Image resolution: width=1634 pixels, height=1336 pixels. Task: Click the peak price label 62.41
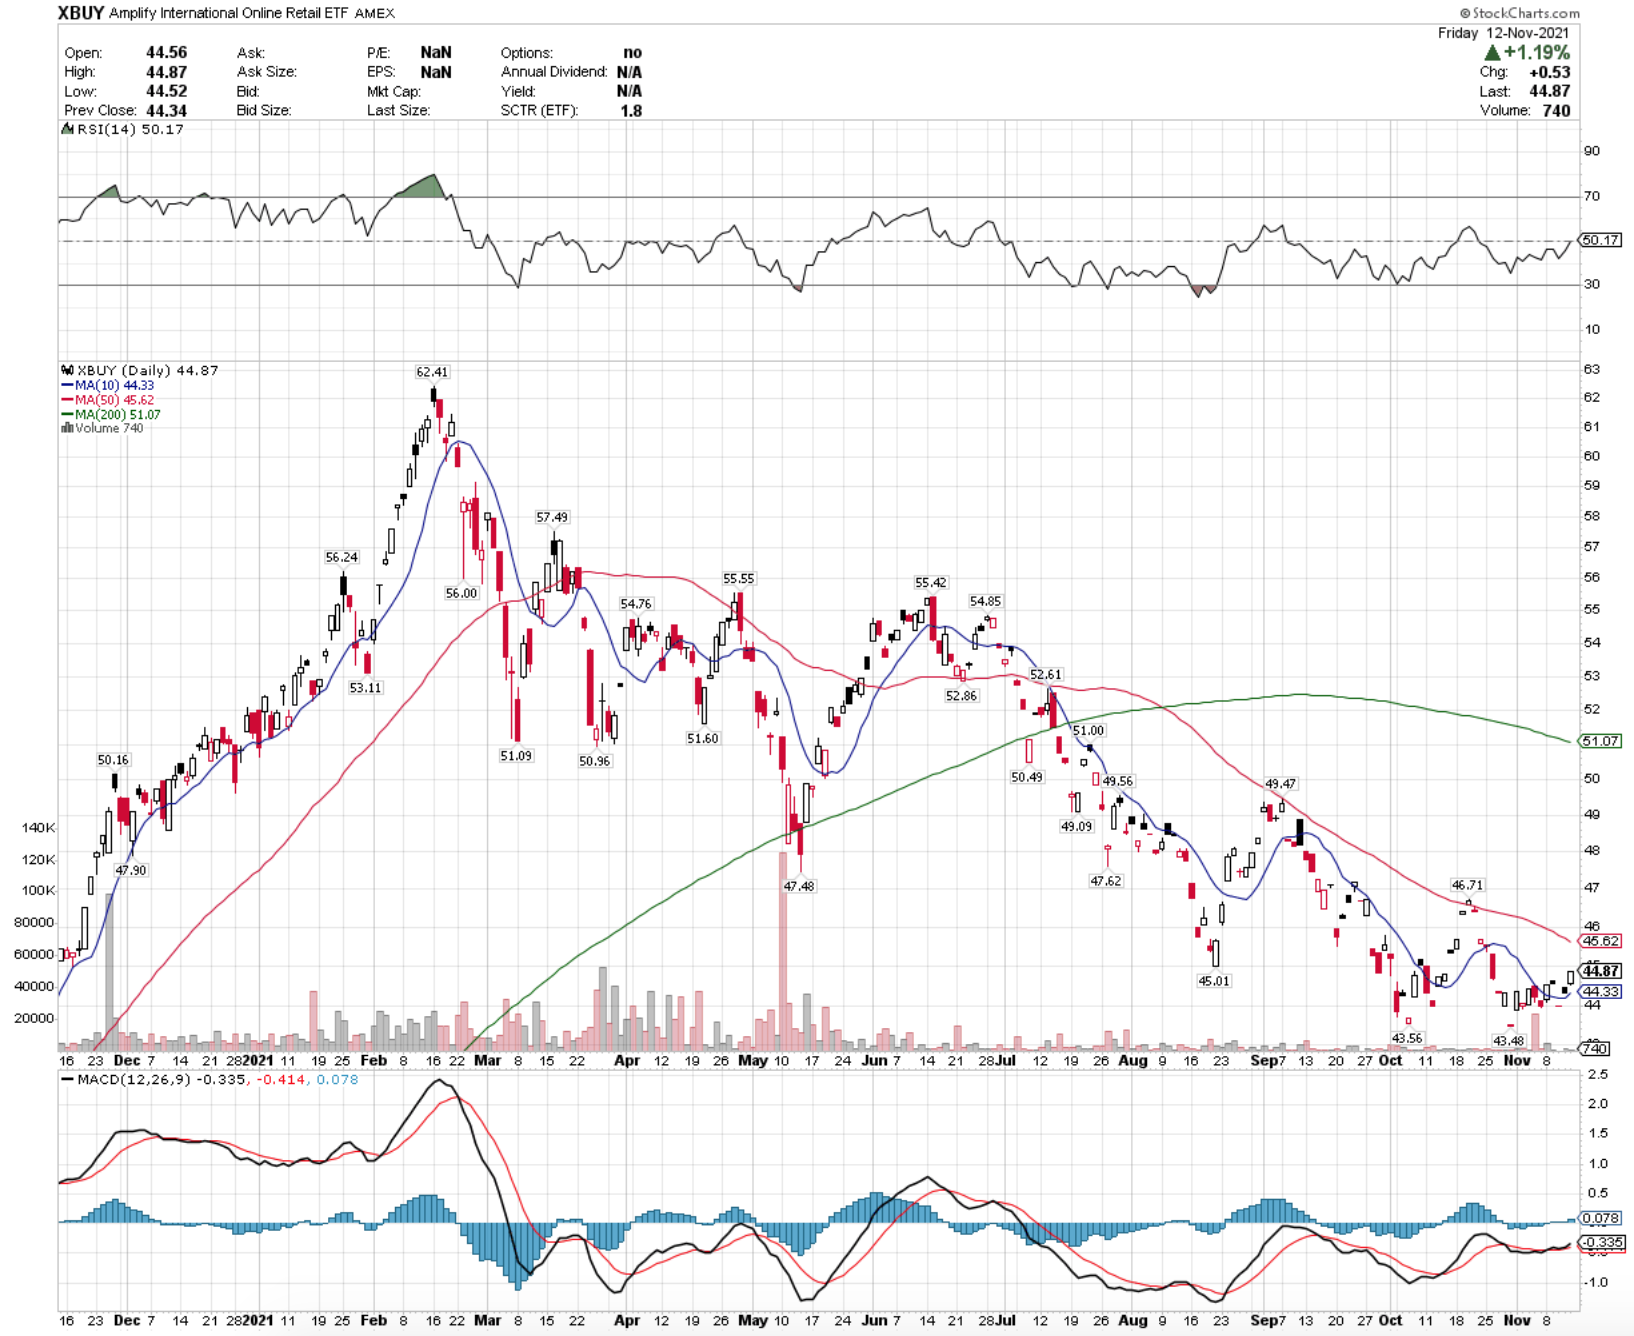432,372
